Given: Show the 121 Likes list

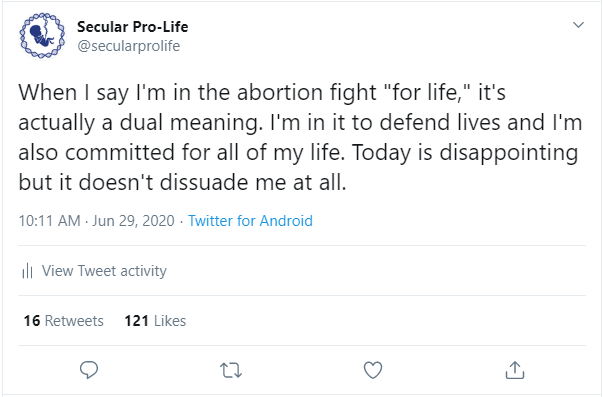Looking at the screenshot, I should 155,321.
